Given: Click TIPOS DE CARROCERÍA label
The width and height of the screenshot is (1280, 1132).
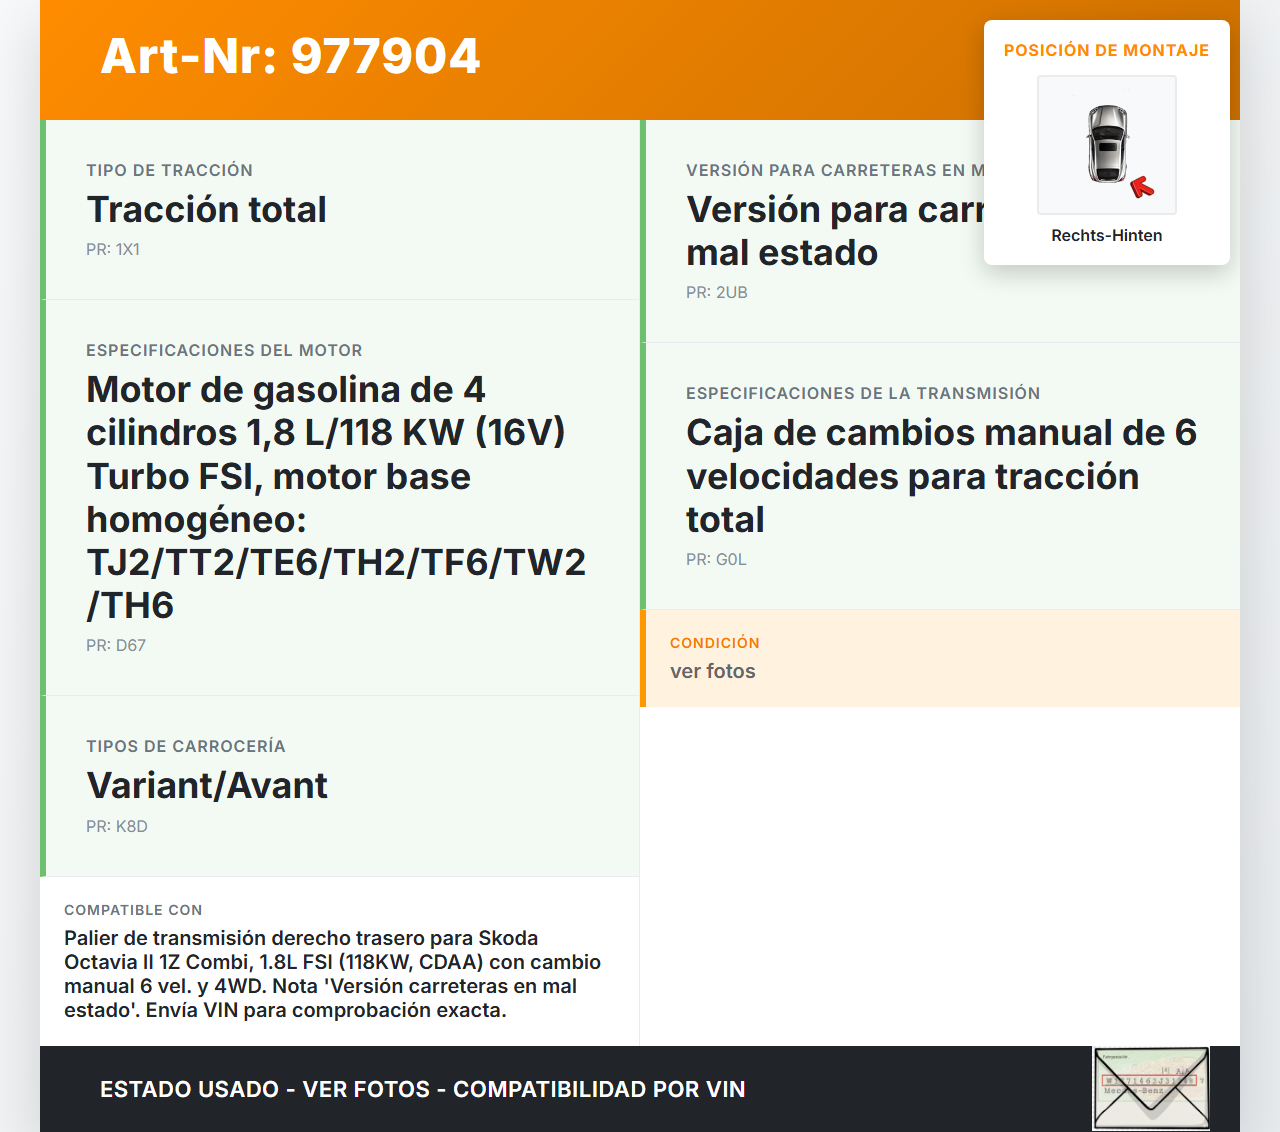Looking at the screenshot, I should [x=186, y=746].
